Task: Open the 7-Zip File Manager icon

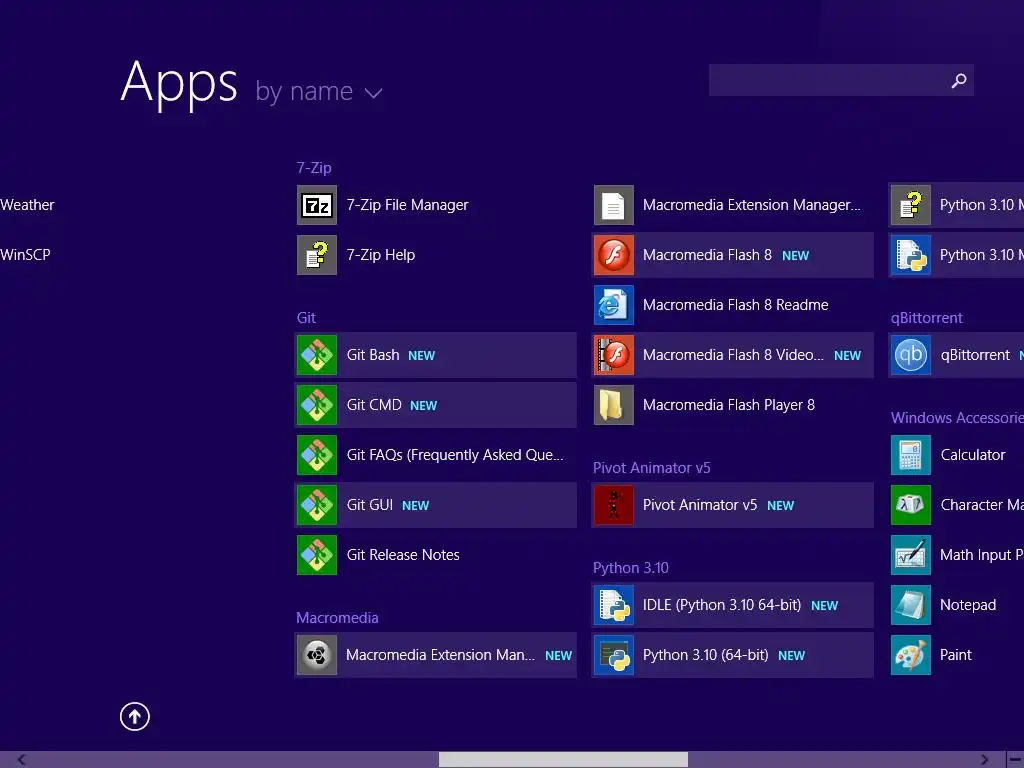Action: 317,205
